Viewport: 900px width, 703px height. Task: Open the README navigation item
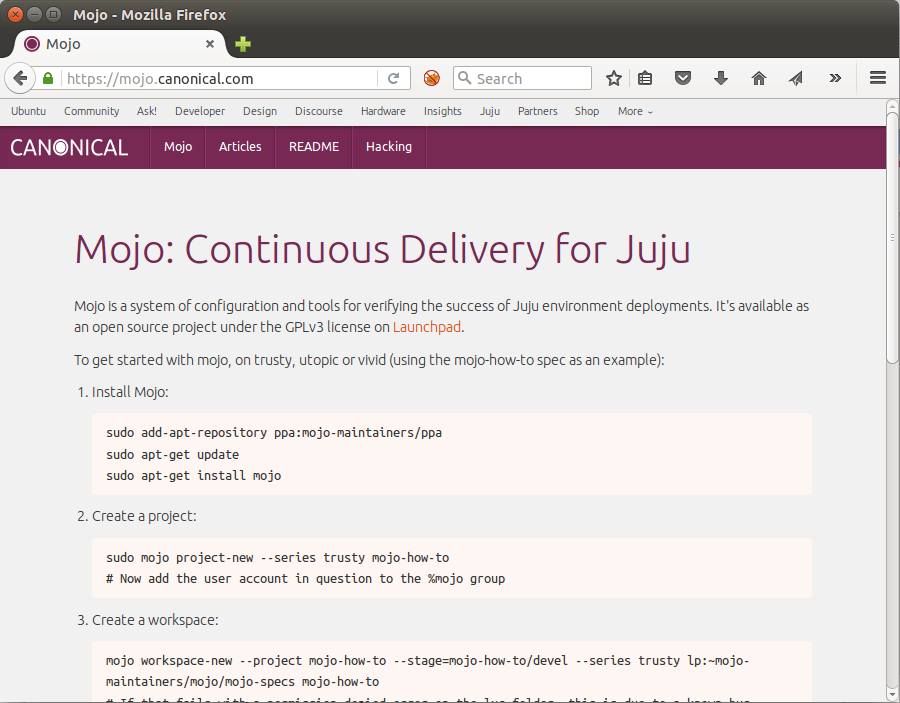(314, 147)
